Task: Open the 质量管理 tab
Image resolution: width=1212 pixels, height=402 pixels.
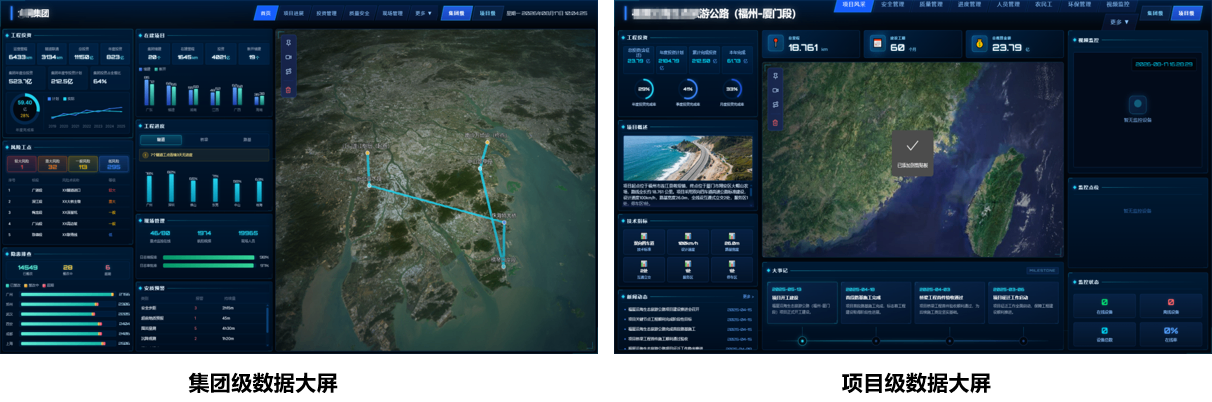Action: (x=931, y=5)
